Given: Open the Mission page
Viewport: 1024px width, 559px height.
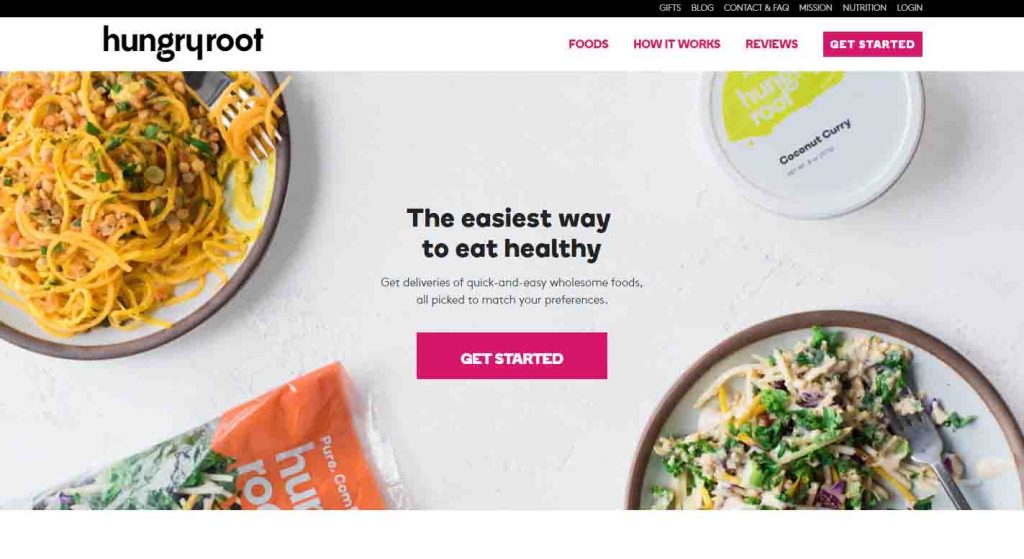Looking at the screenshot, I should pos(815,8).
